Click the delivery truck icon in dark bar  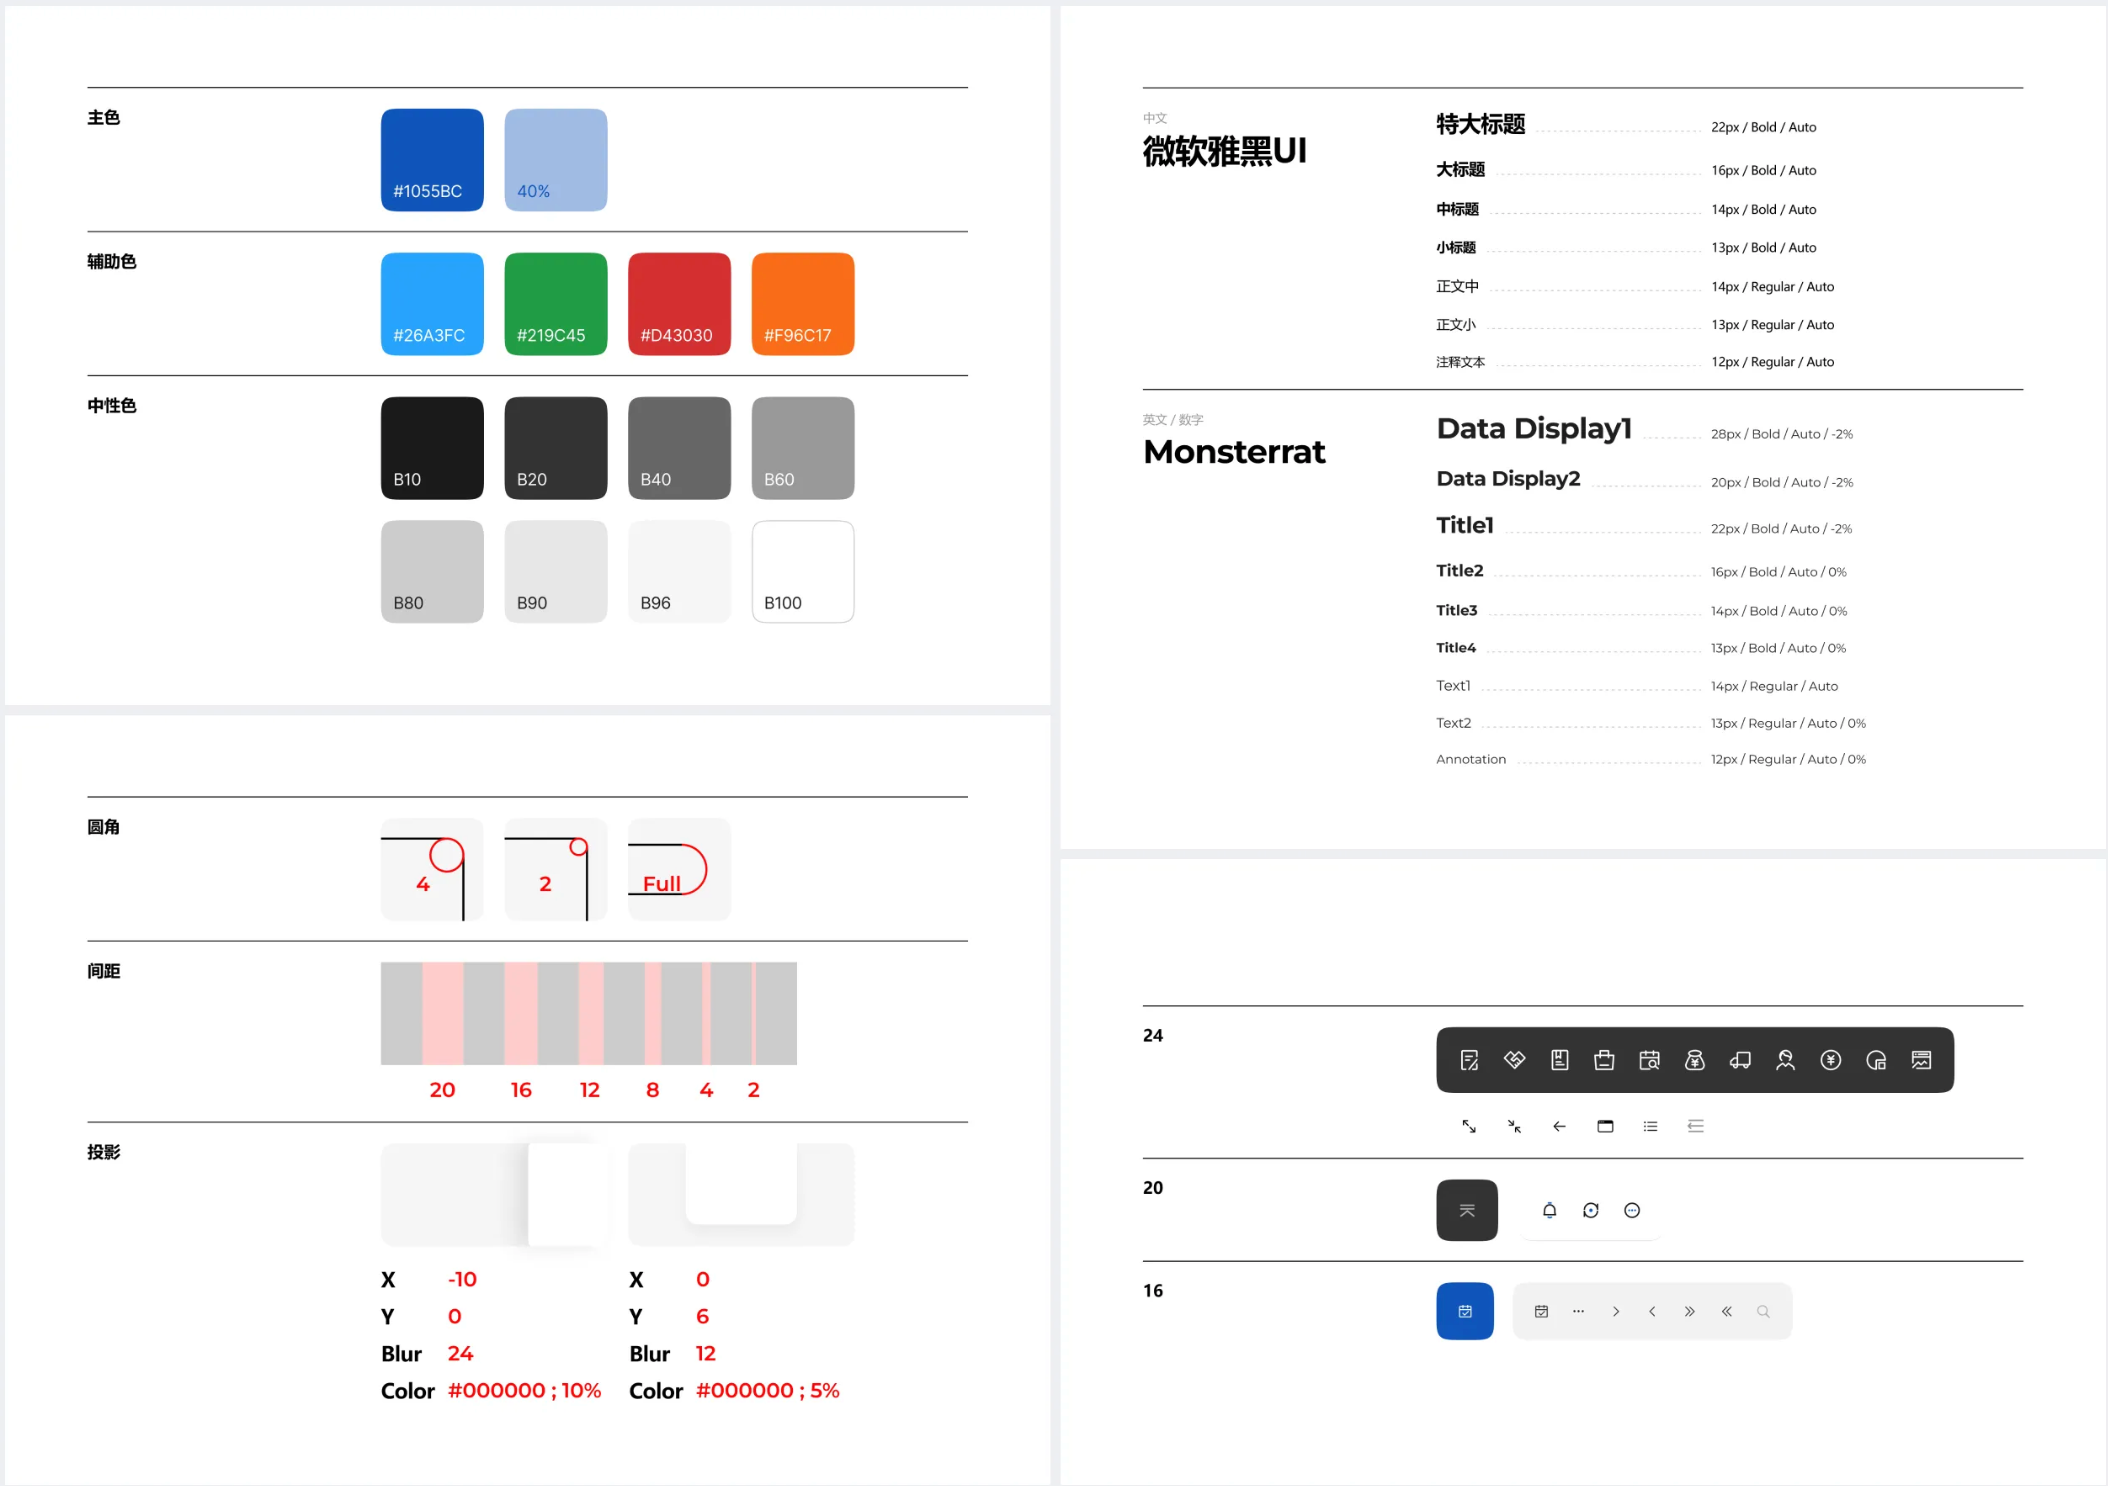tap(1740, 1060)
